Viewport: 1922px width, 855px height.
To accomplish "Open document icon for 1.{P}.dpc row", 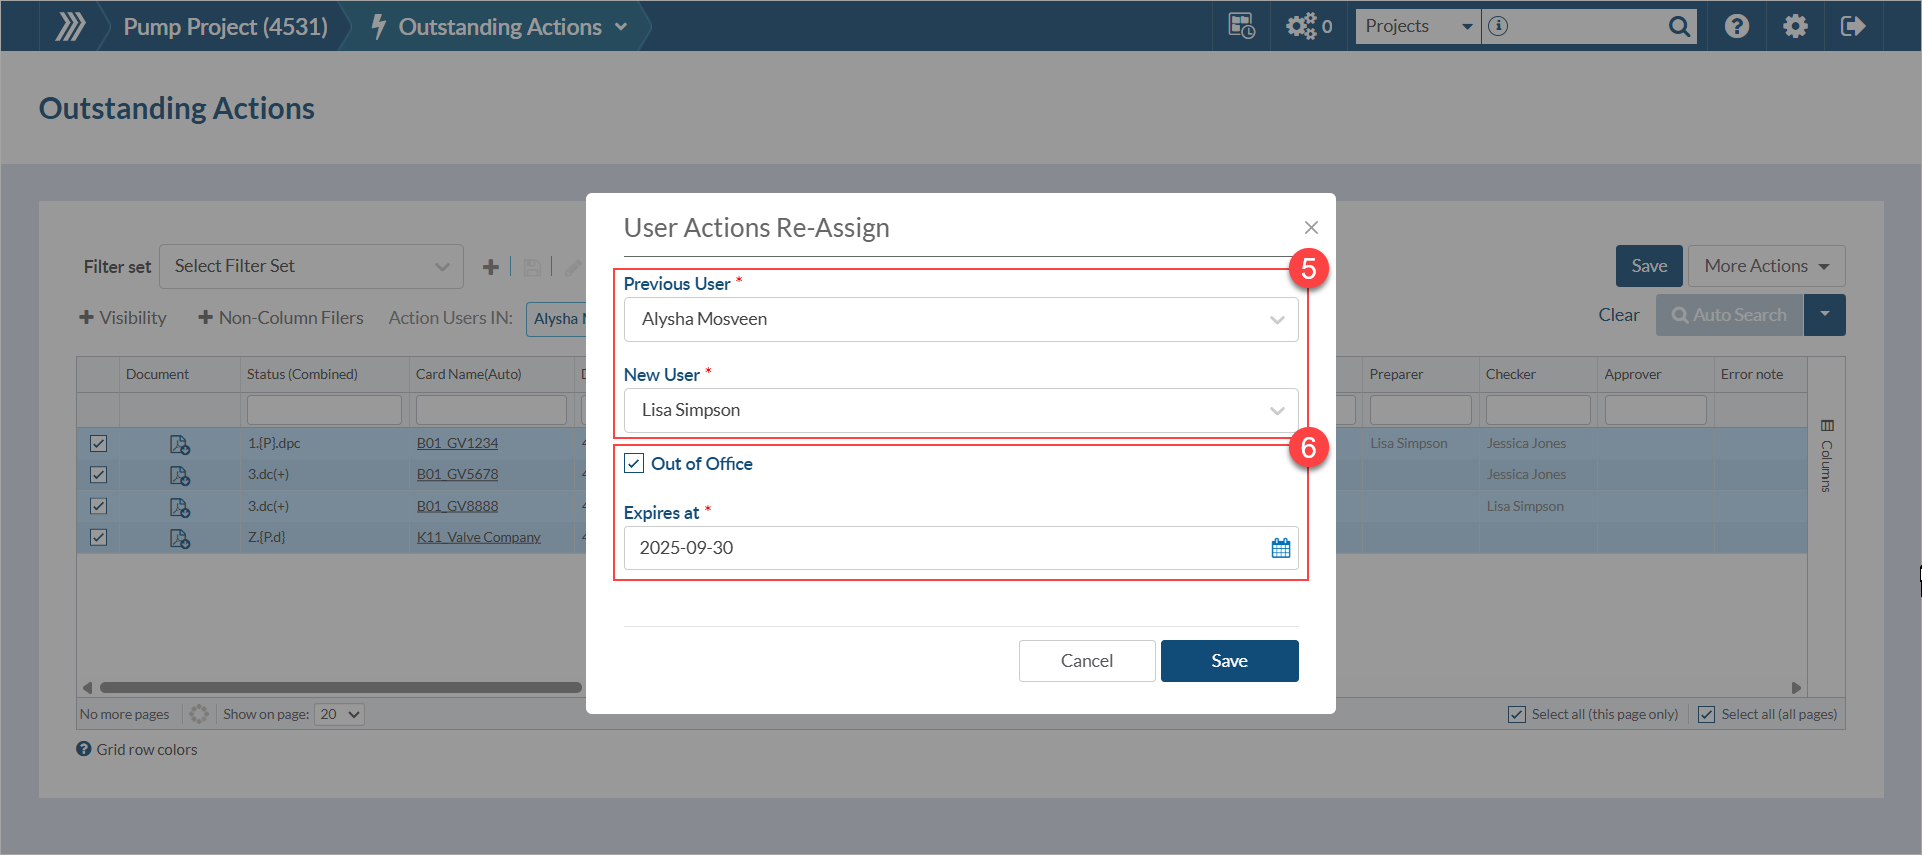I will [180, 444].
